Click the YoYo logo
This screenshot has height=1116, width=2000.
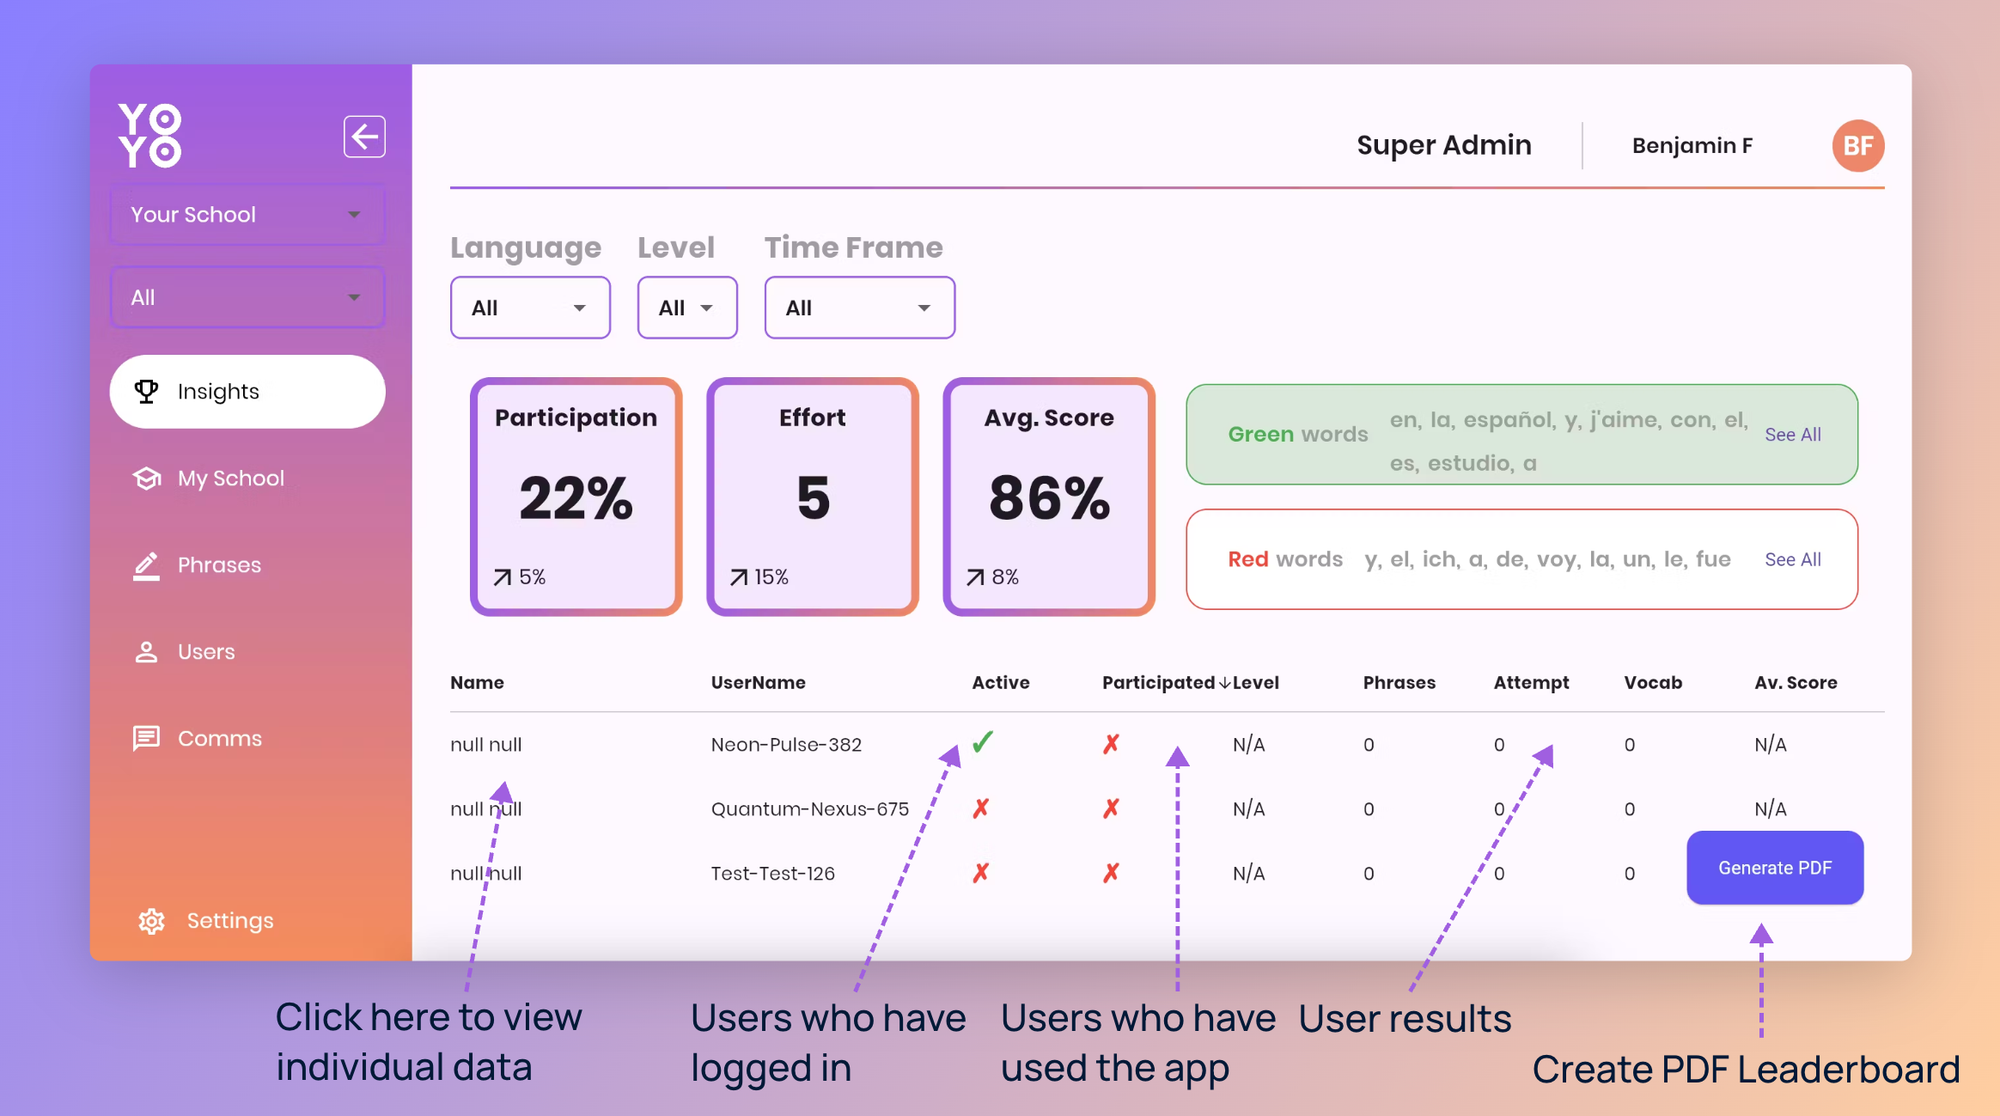(x=150, y=135)
